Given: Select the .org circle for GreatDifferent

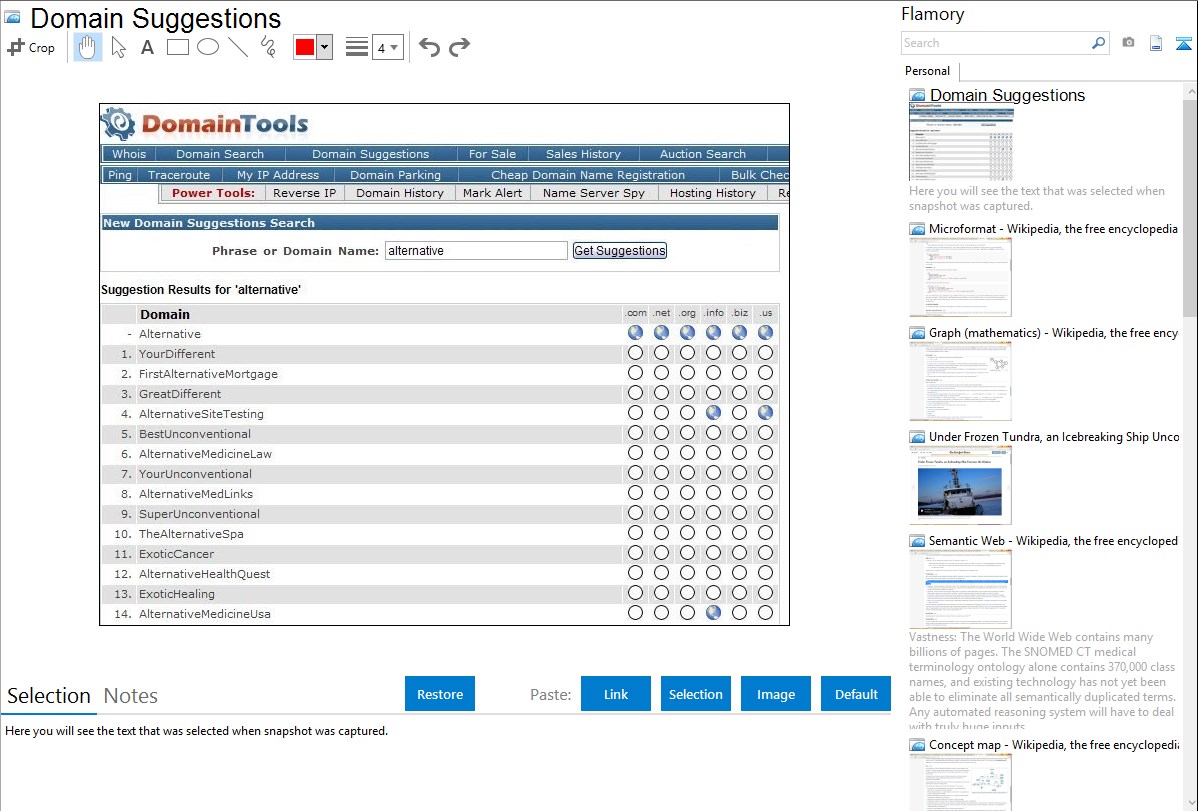Looking at the screenshot, I should 687,393.
